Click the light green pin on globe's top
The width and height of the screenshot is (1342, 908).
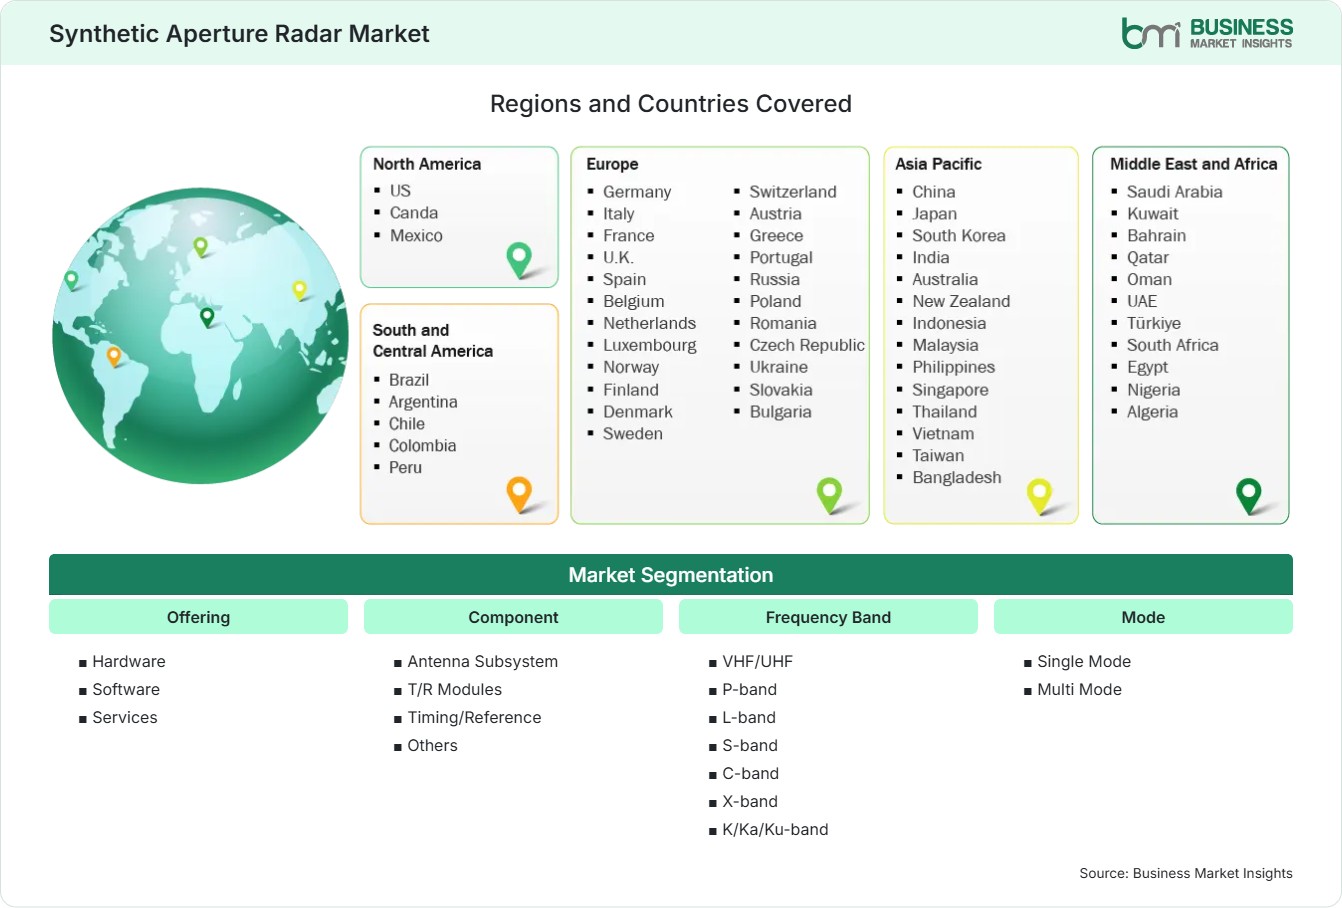click(200, 246)
